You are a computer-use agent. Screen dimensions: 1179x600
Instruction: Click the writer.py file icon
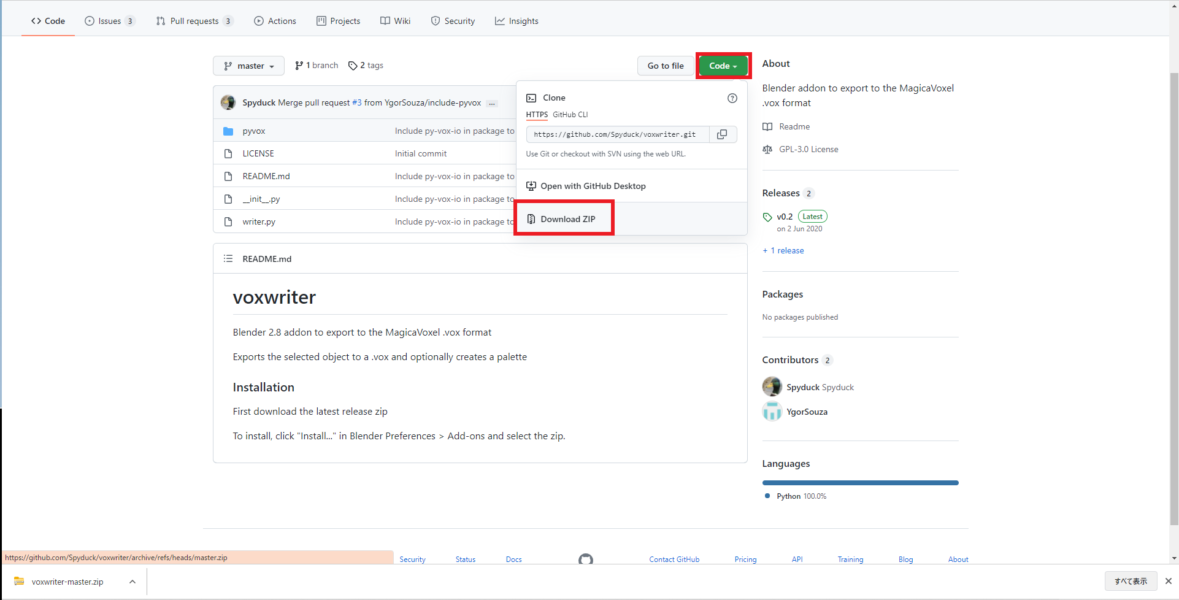tap(229, 222)
